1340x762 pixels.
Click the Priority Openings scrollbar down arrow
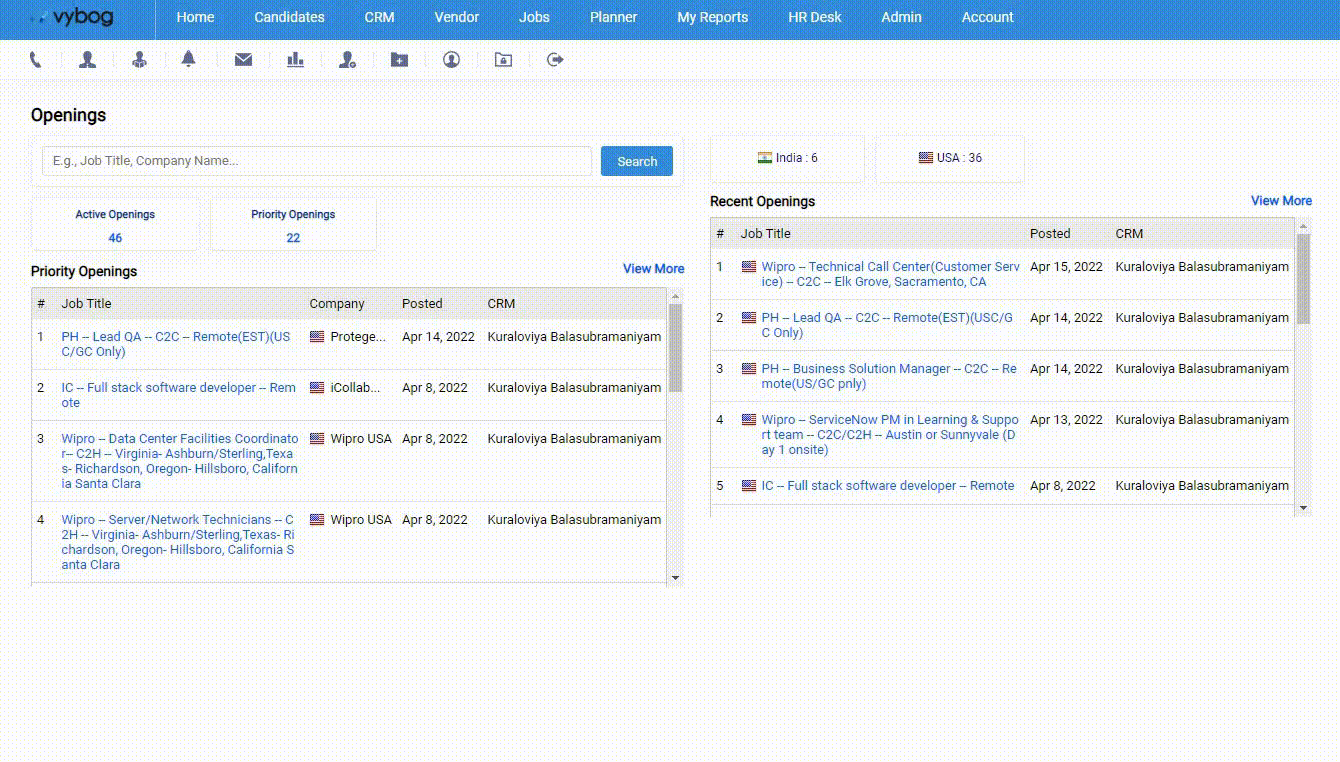(675, 577)
